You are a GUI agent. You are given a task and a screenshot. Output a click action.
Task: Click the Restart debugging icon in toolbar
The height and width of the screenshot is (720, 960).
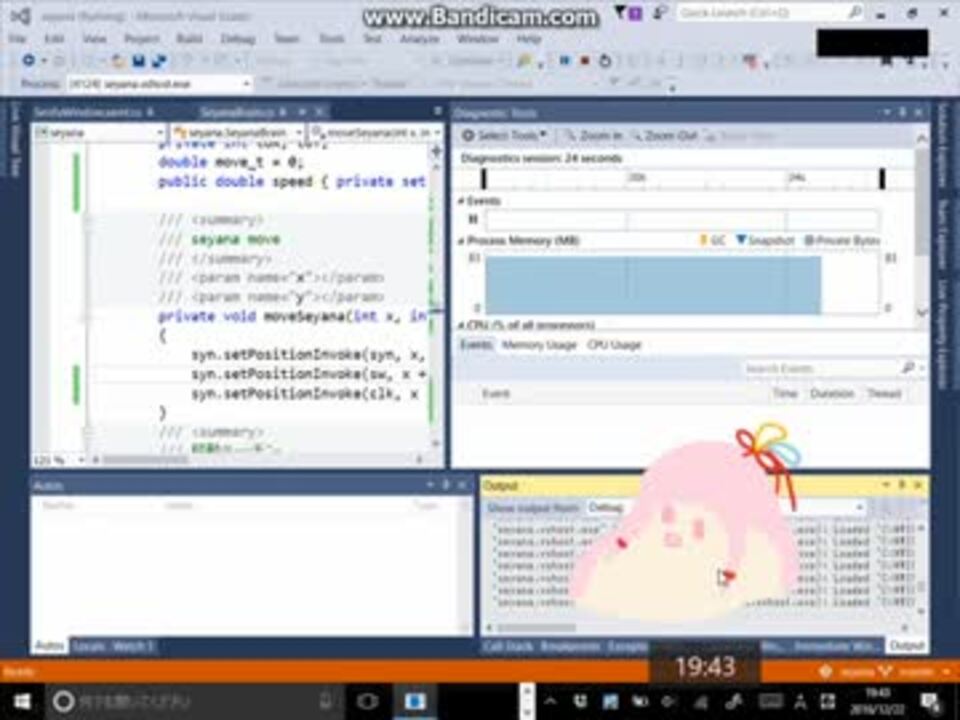click(605, 61)
